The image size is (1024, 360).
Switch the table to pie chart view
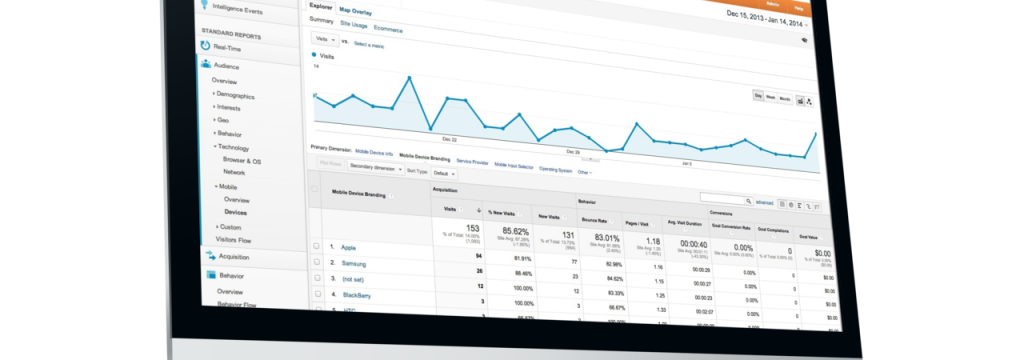coord(791,205)
